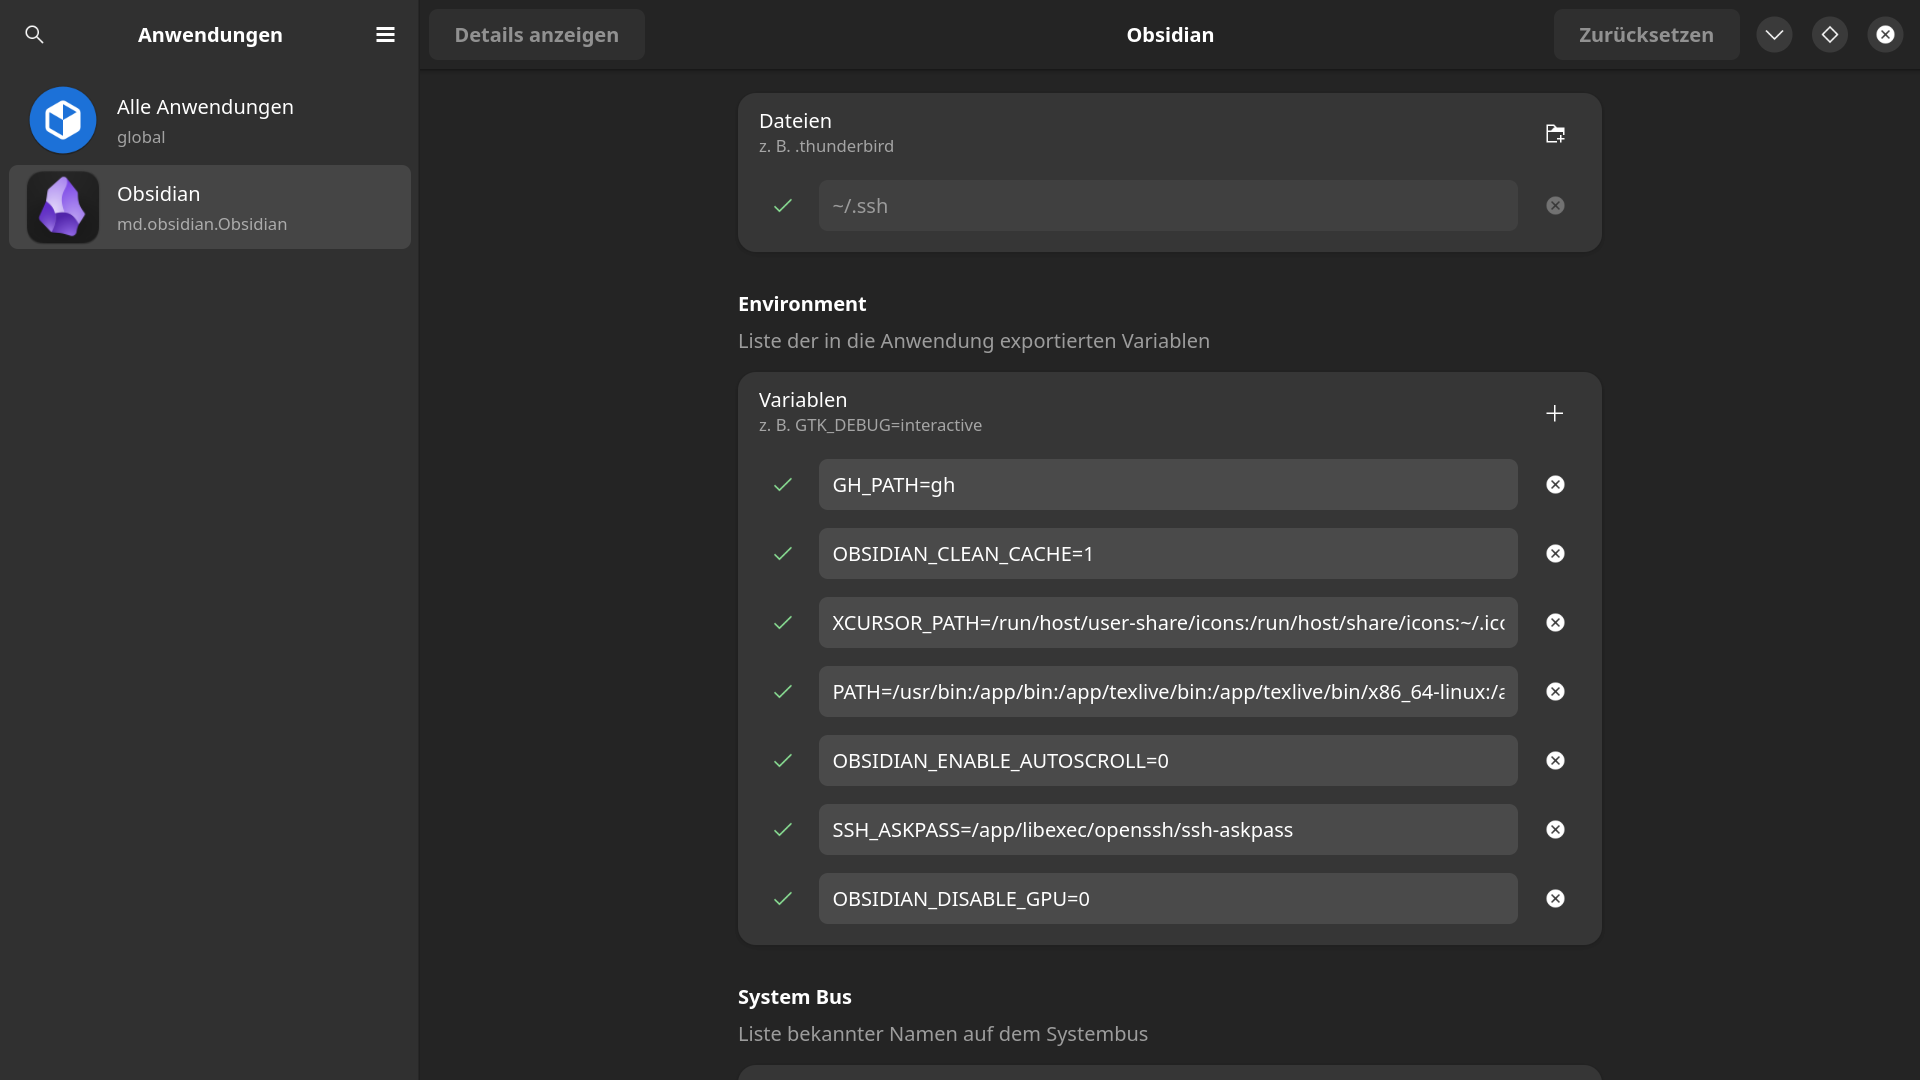Toggle checkmark beside PATH variable
The image size is (1920, 1080).
tap(783, 692)
